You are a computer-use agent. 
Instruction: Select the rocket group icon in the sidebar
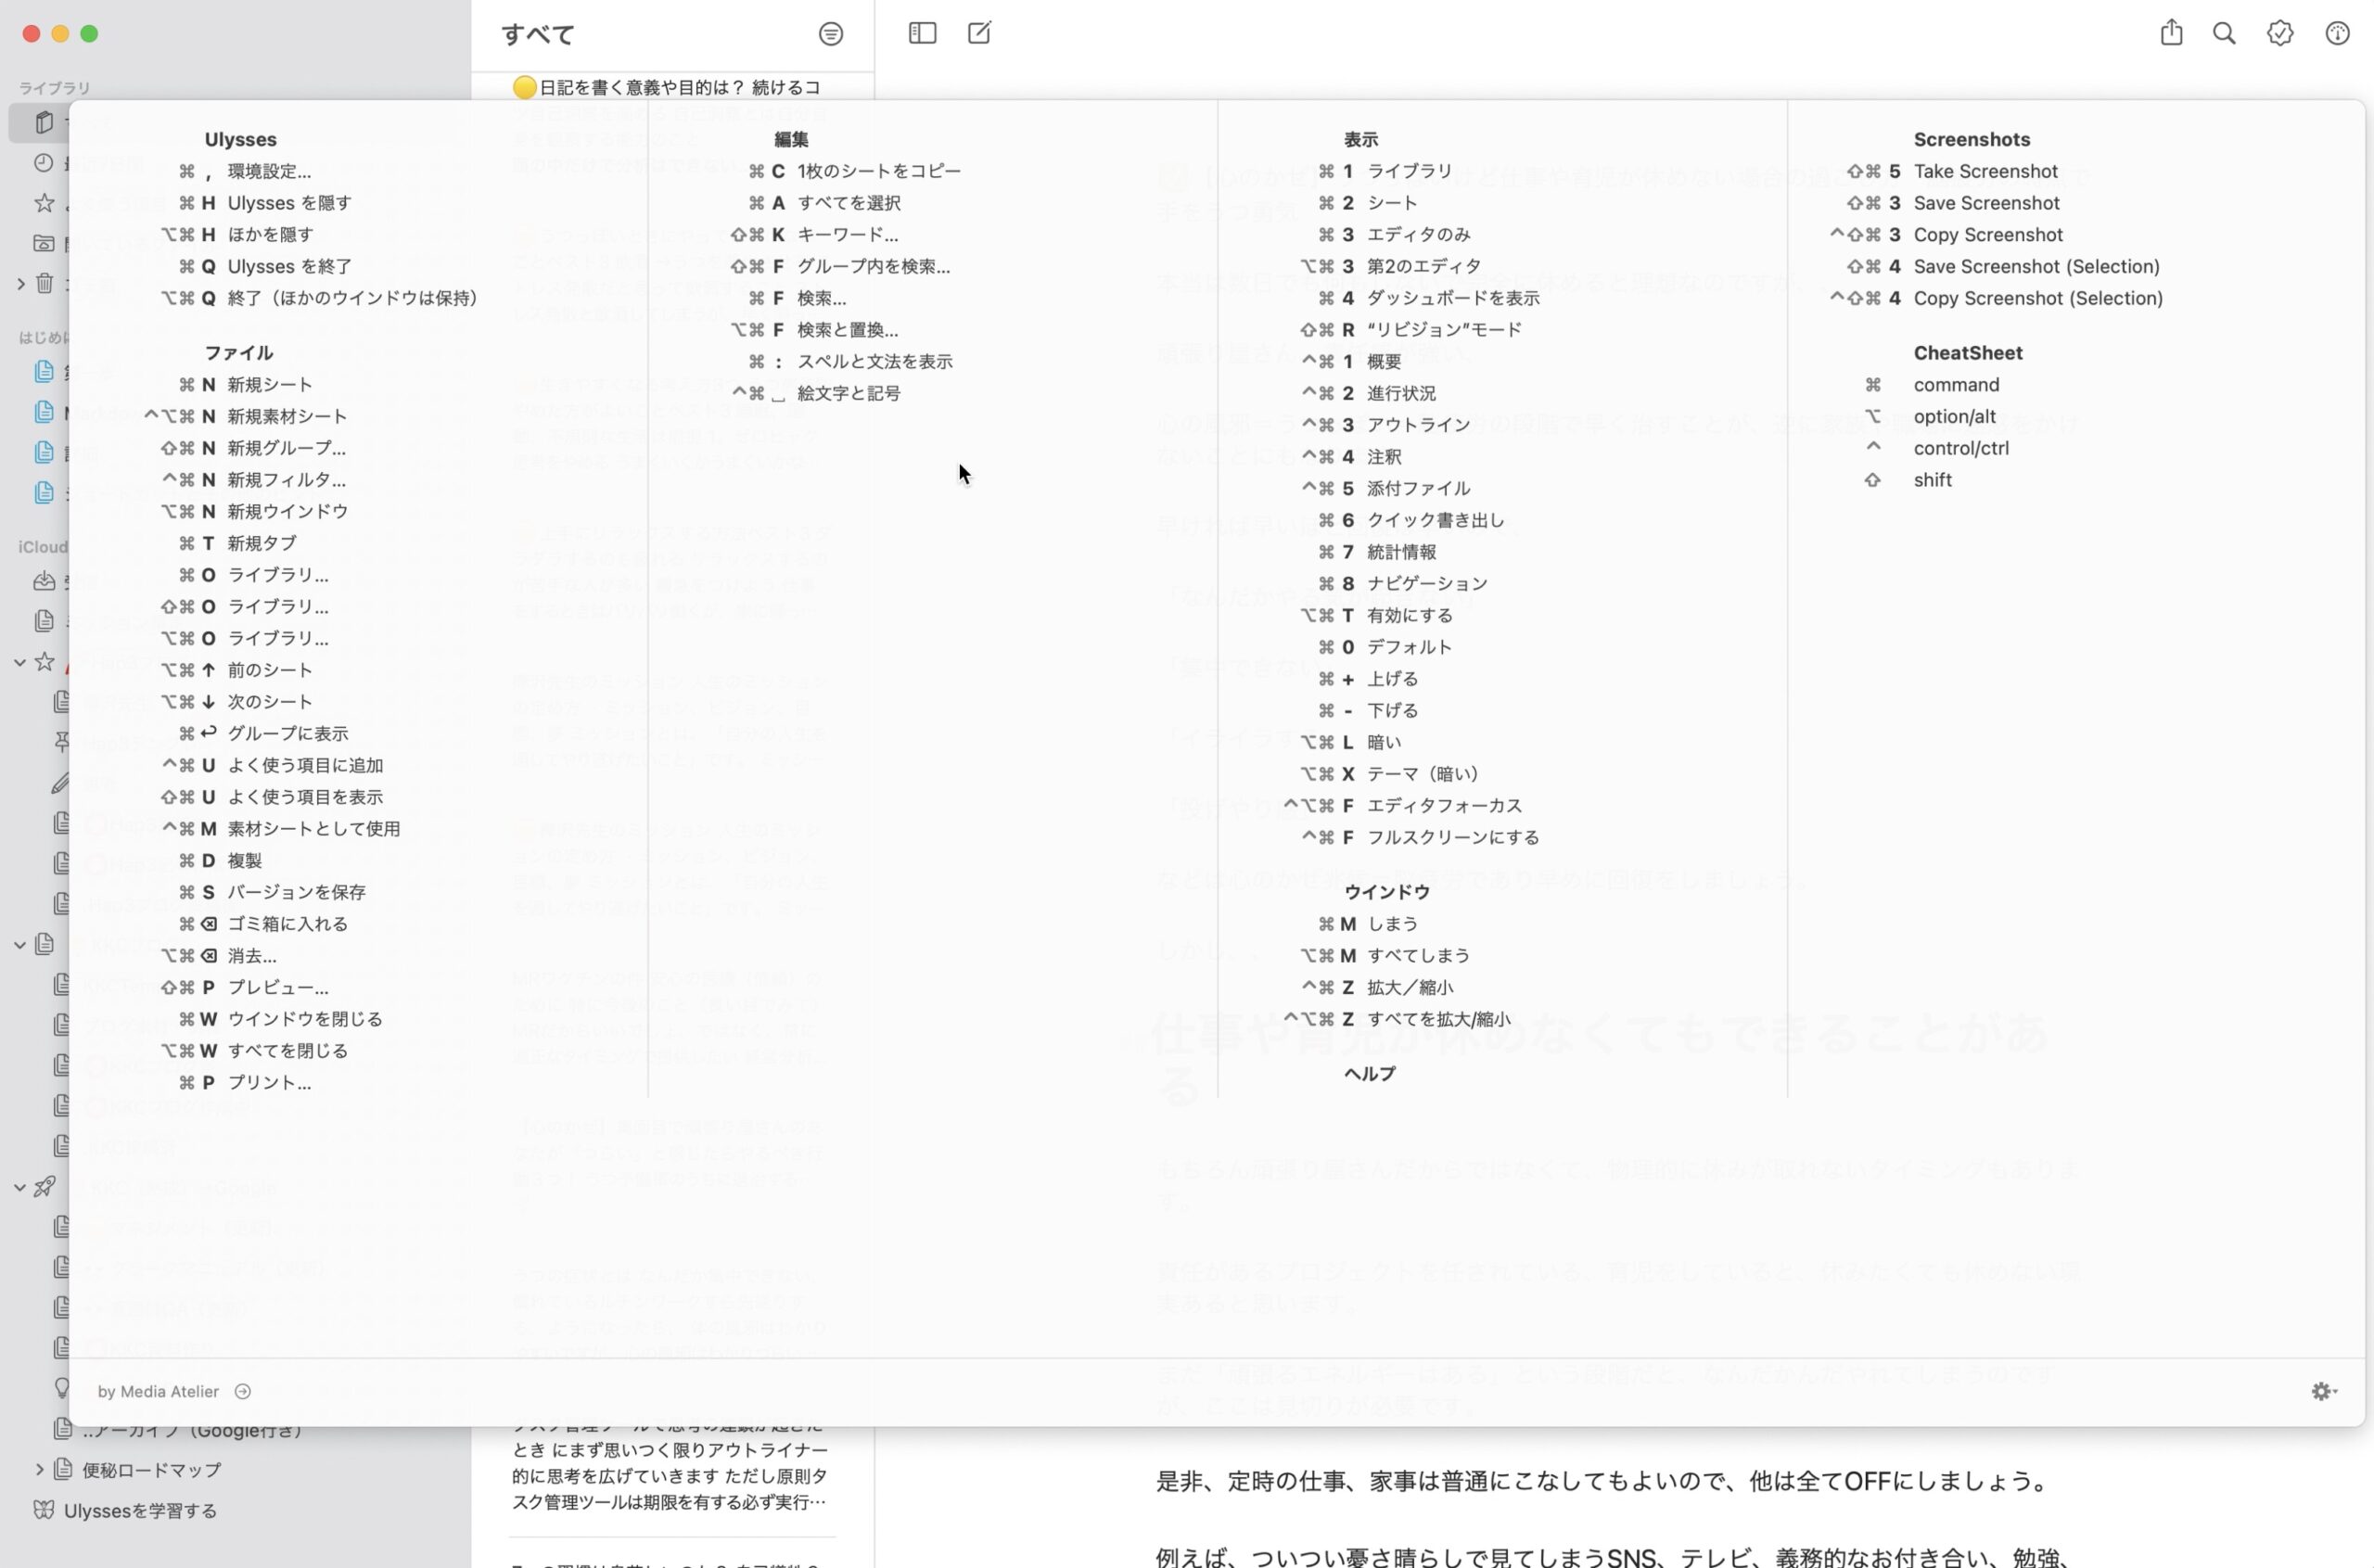[x=44, y=1187]
